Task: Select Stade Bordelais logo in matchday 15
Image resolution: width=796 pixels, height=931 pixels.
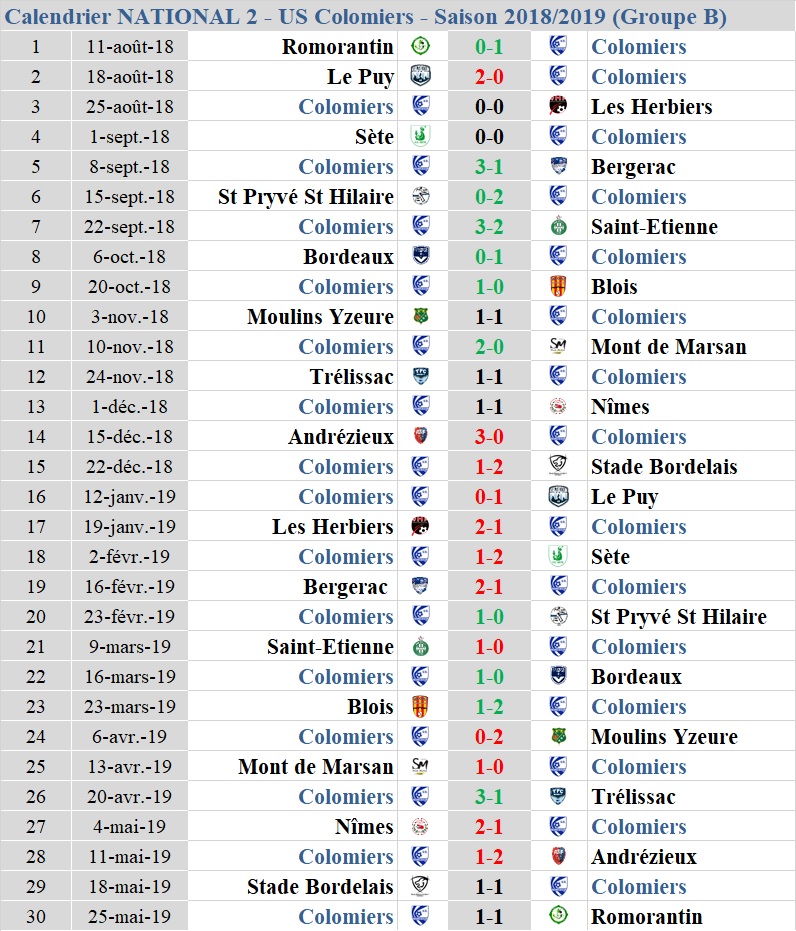Action: (x=558, y=466)
